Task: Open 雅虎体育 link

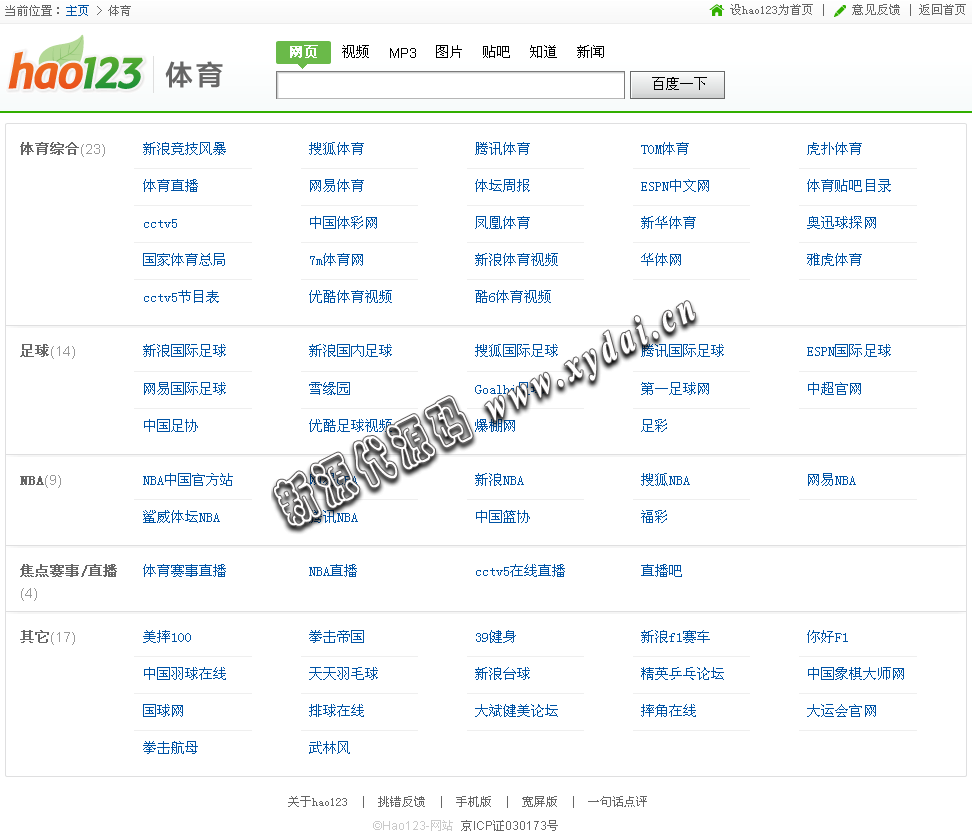Action: 834,260
